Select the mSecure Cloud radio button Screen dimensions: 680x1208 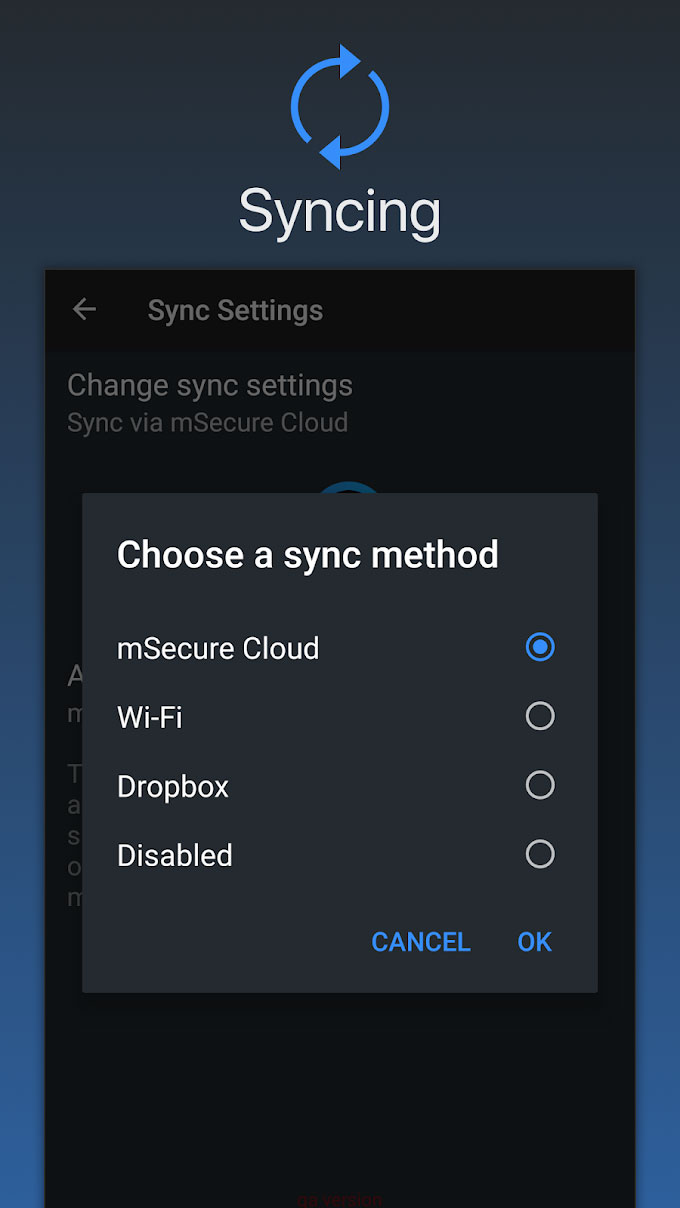tap(540, 647)
